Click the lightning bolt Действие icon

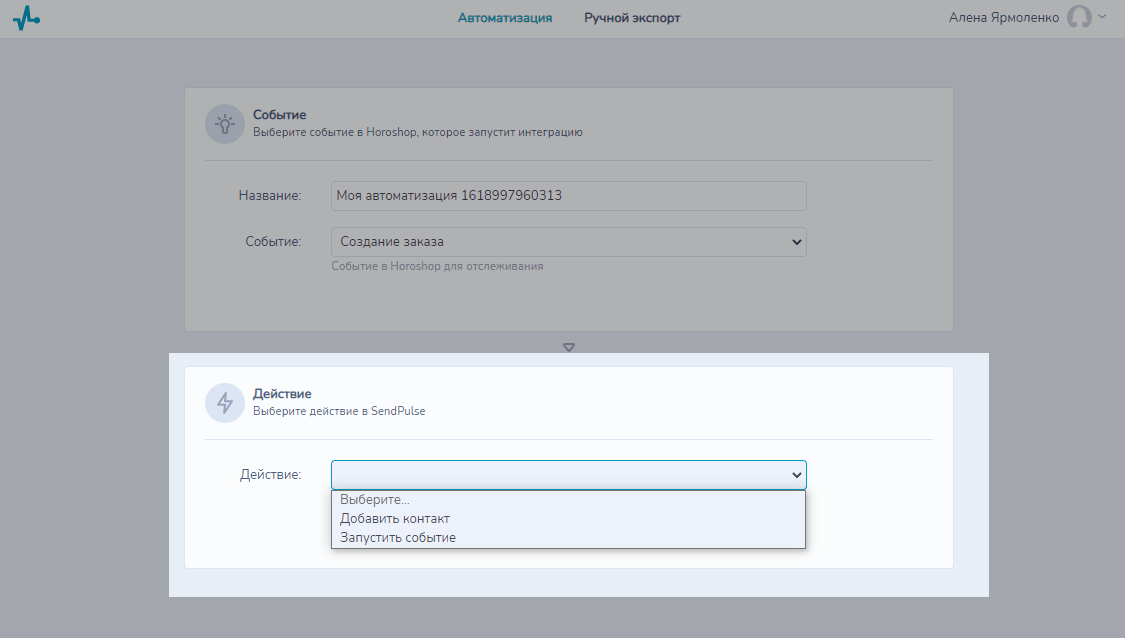pos(225,403)
